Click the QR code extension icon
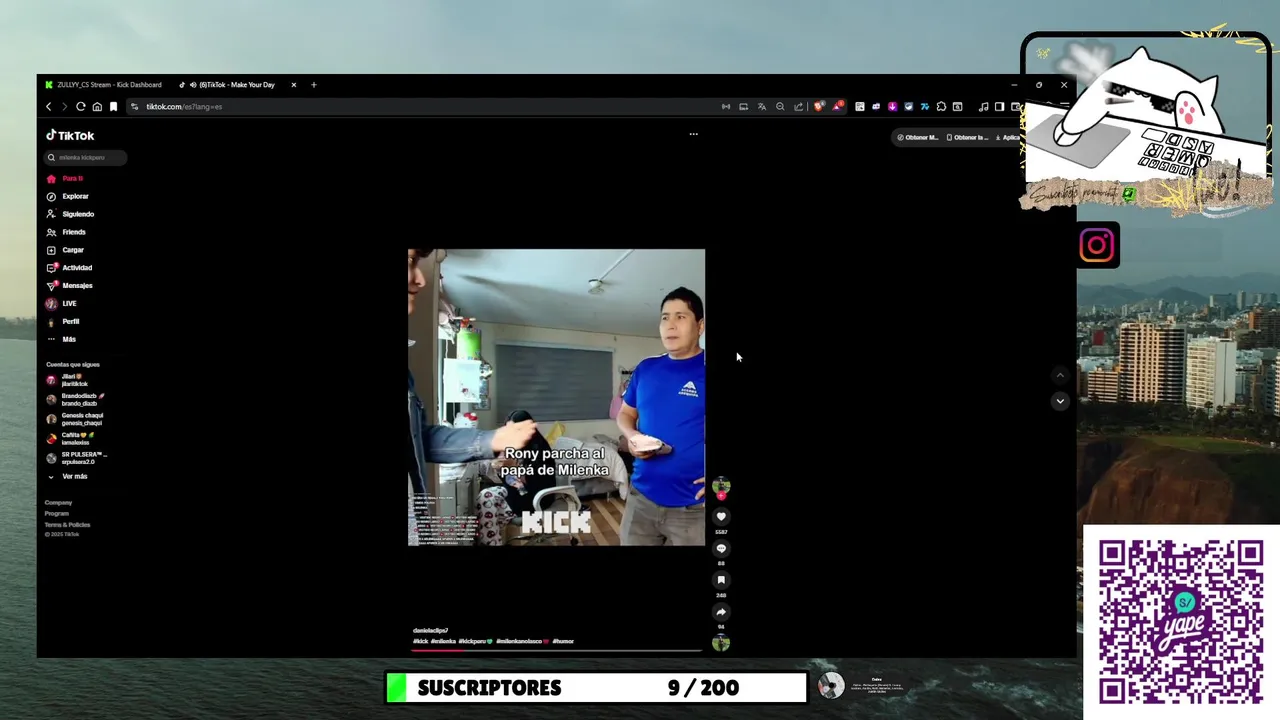The image size is (1280, 720). point(860,106)
